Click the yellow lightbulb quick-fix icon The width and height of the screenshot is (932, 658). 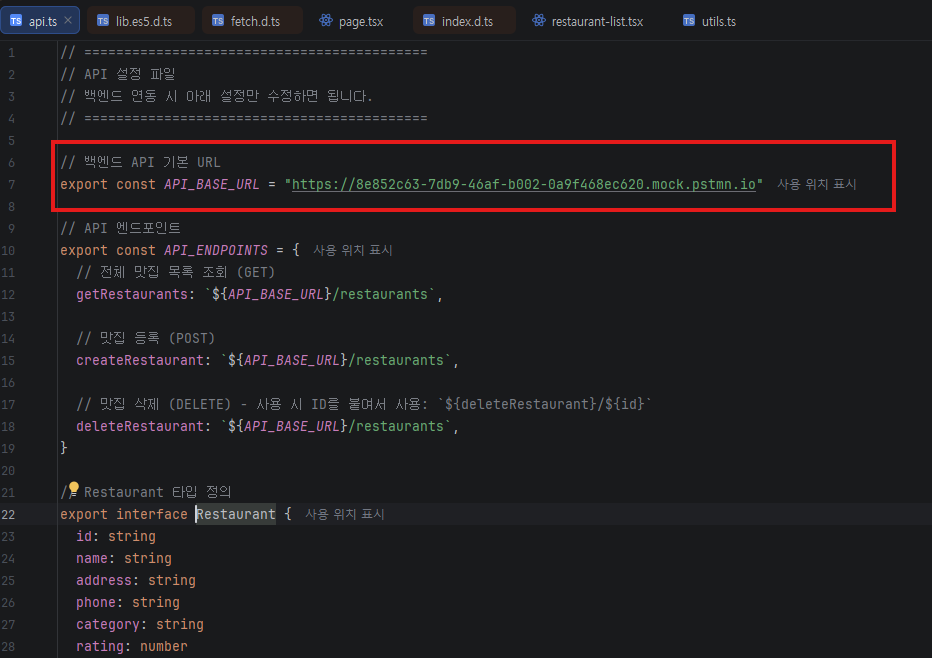[73, 489]
